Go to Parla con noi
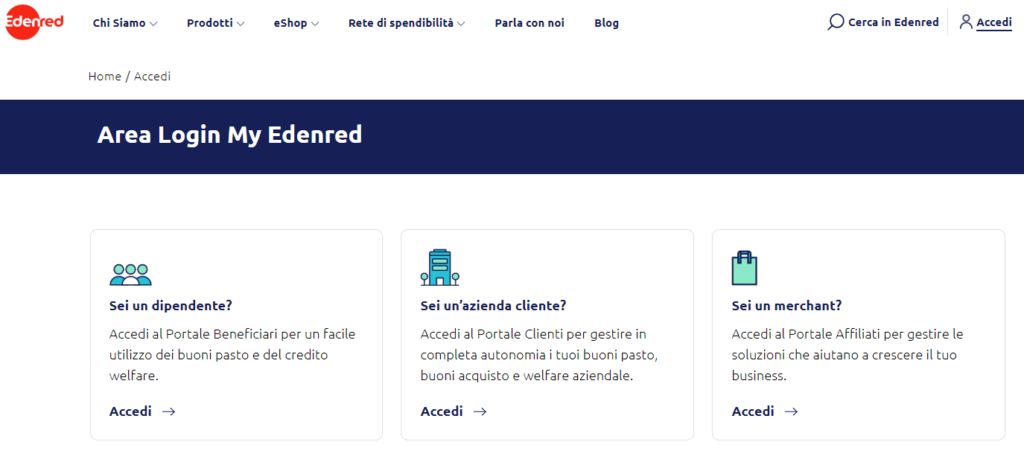The height and width of the screenshot is (465, 1024). (x=530, y=23)
